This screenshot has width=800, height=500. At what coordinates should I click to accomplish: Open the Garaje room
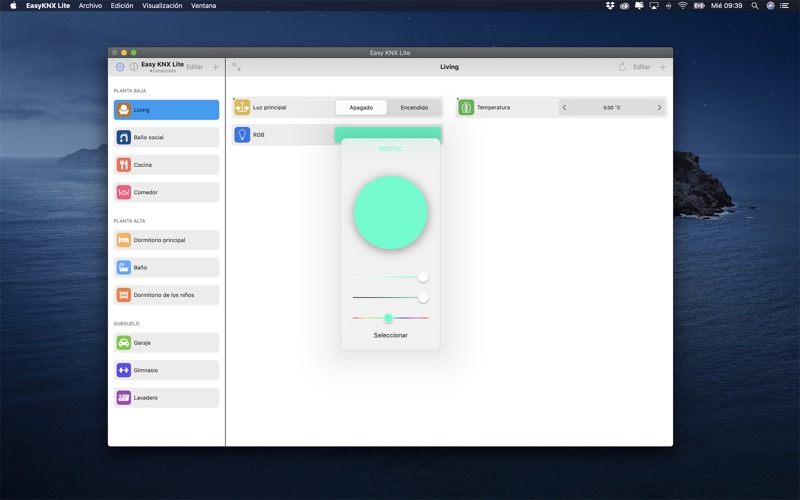166,343
